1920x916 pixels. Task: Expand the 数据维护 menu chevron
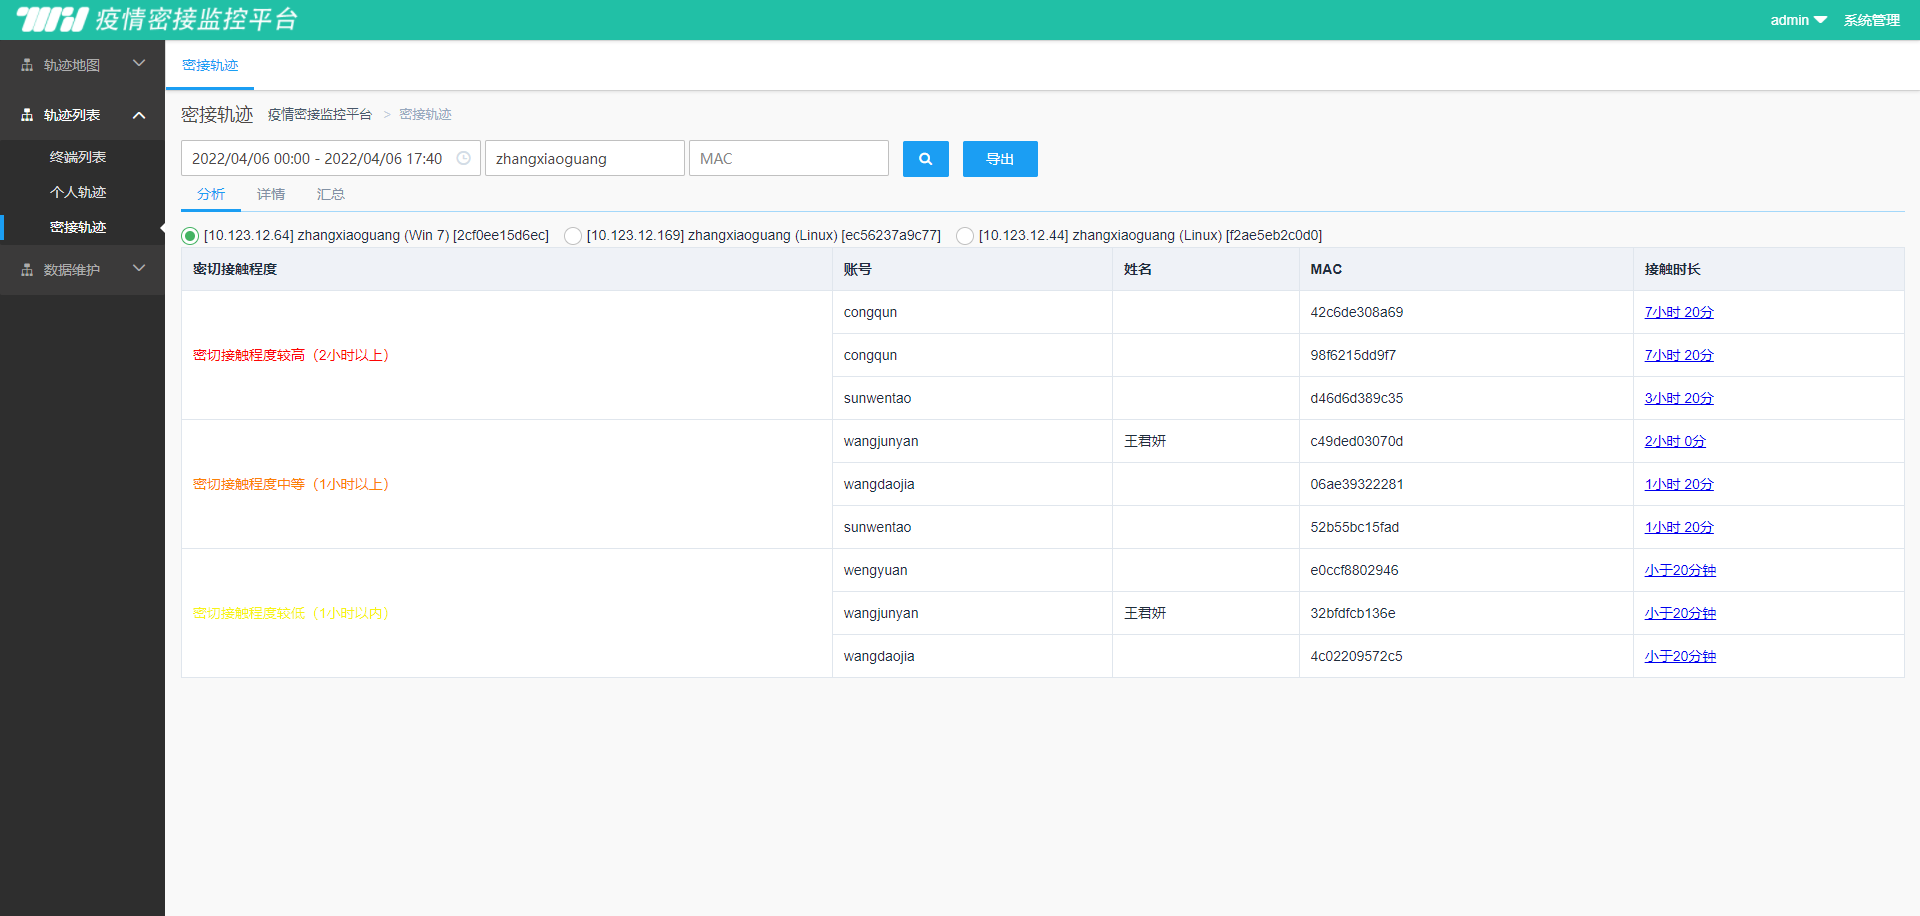pos(139,268)
